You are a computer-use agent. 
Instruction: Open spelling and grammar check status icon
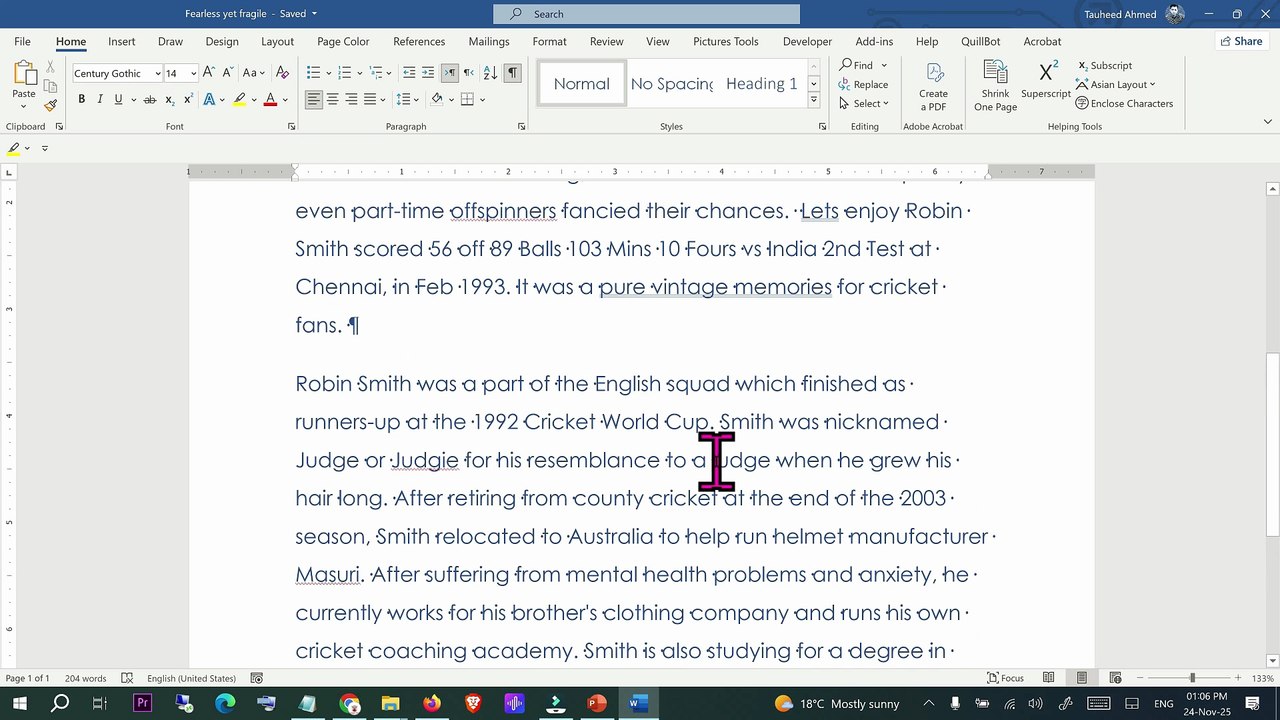127,678
